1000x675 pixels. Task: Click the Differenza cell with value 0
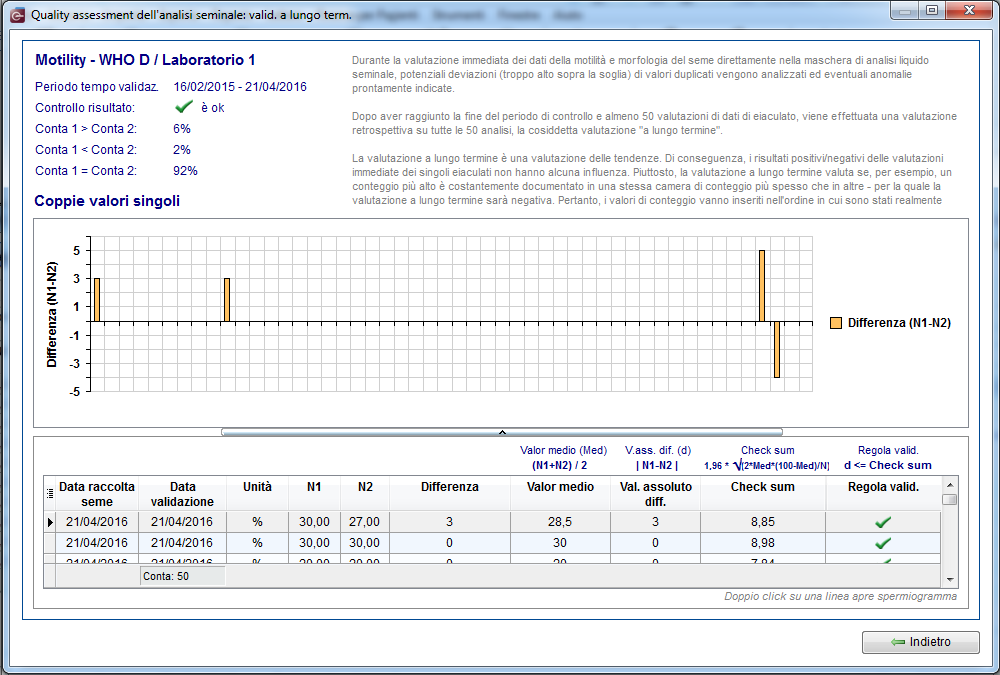(450, 543)
